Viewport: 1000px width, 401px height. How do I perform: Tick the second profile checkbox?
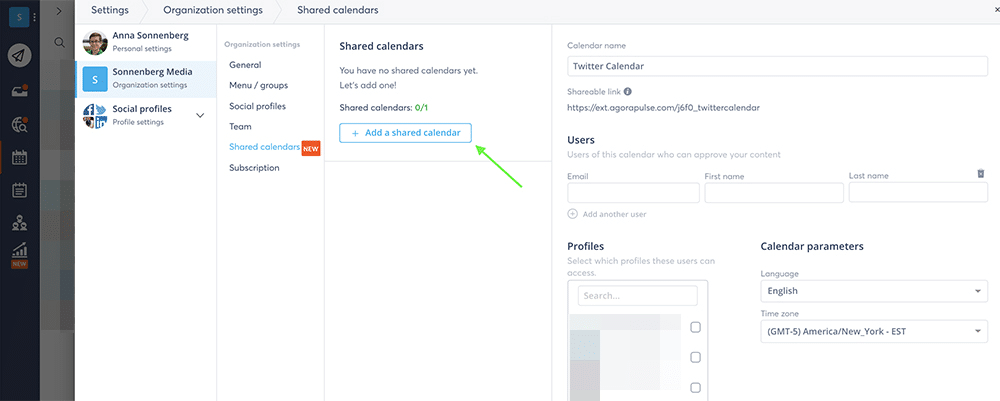tap(696, 357)
